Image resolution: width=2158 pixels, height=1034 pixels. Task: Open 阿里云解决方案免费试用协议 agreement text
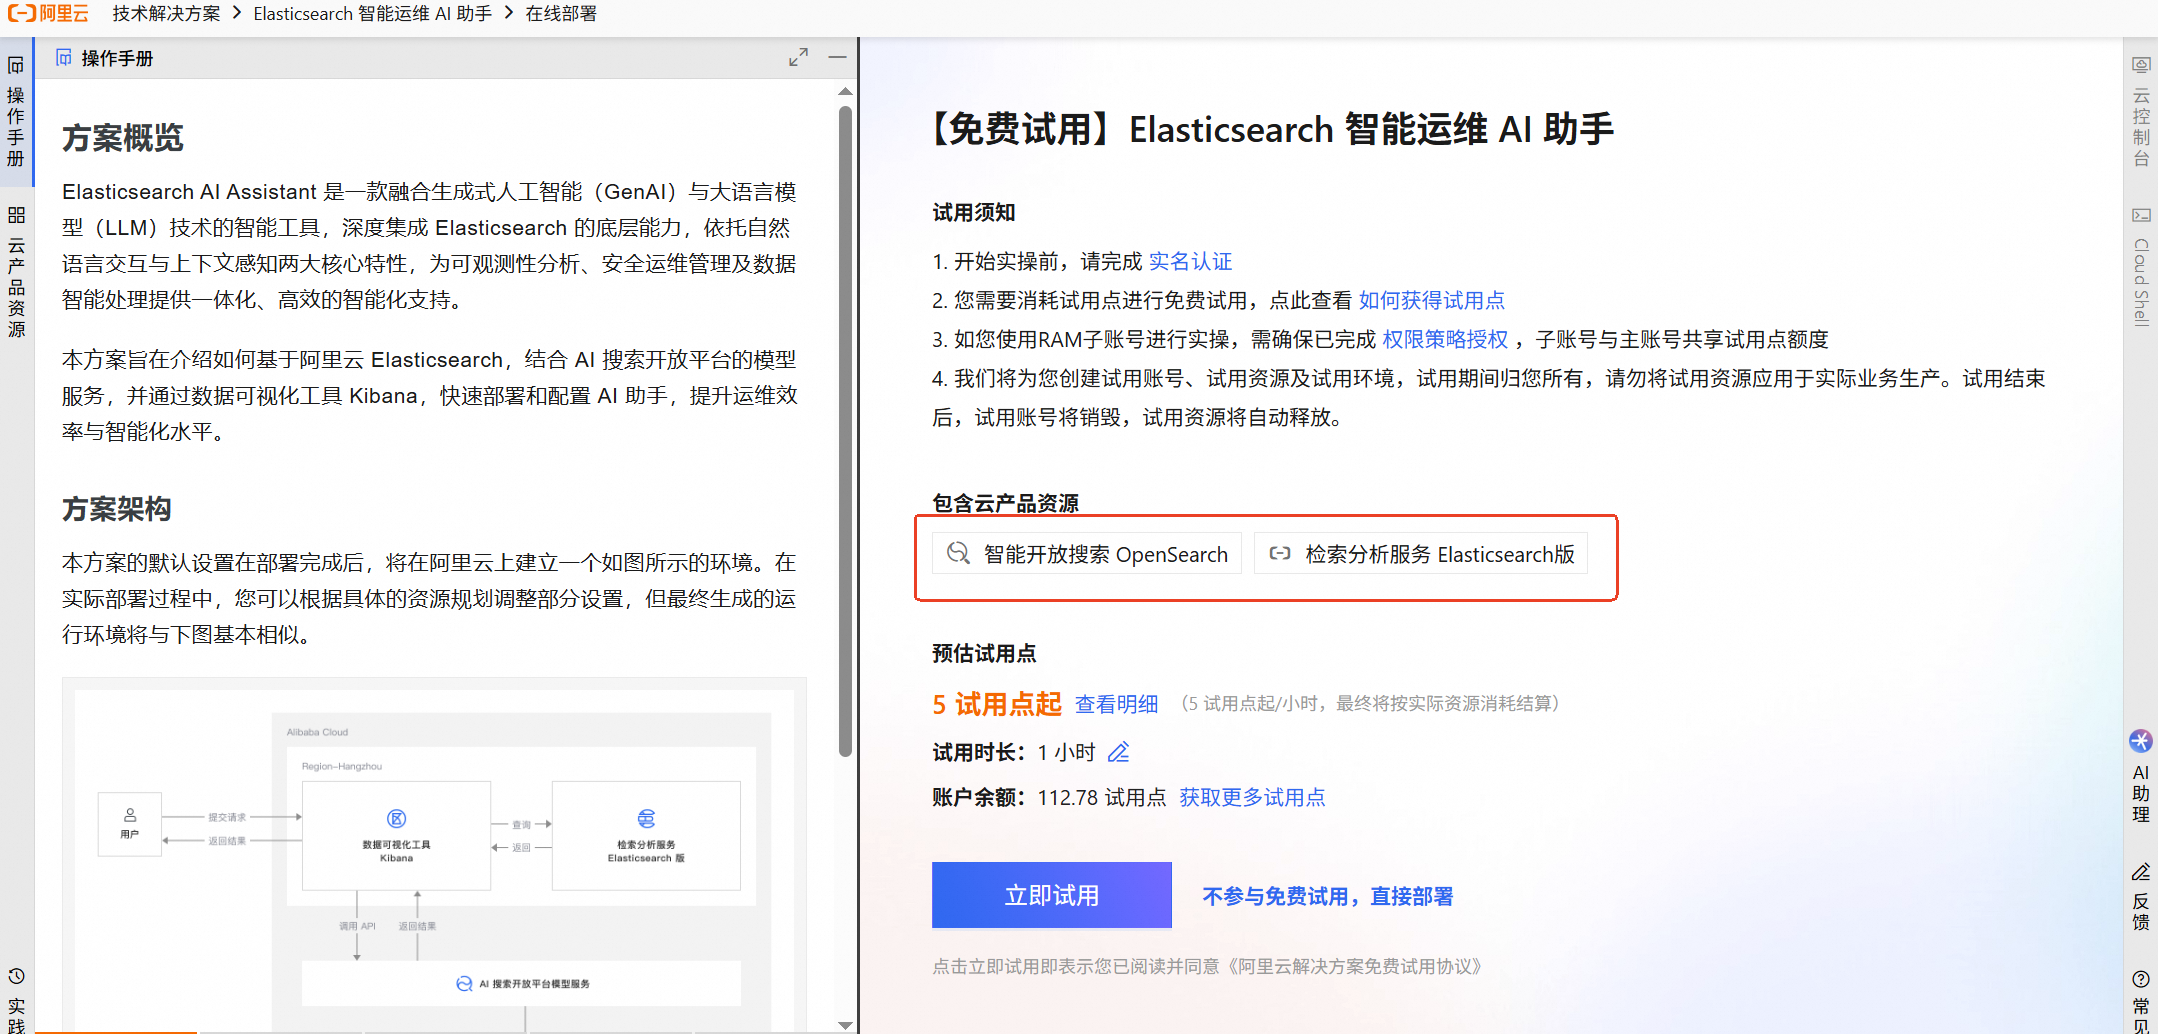tap(1354, 966)
